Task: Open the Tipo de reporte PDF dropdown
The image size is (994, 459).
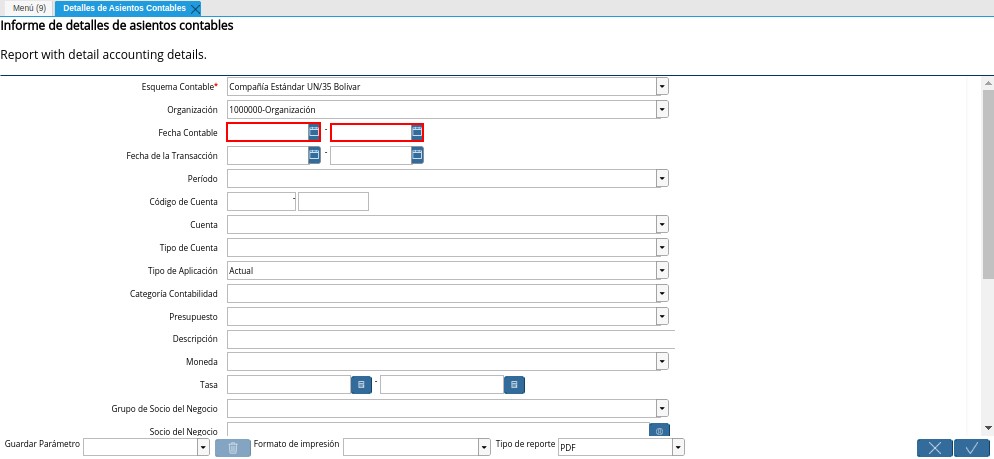Action: tap(679, 448)
